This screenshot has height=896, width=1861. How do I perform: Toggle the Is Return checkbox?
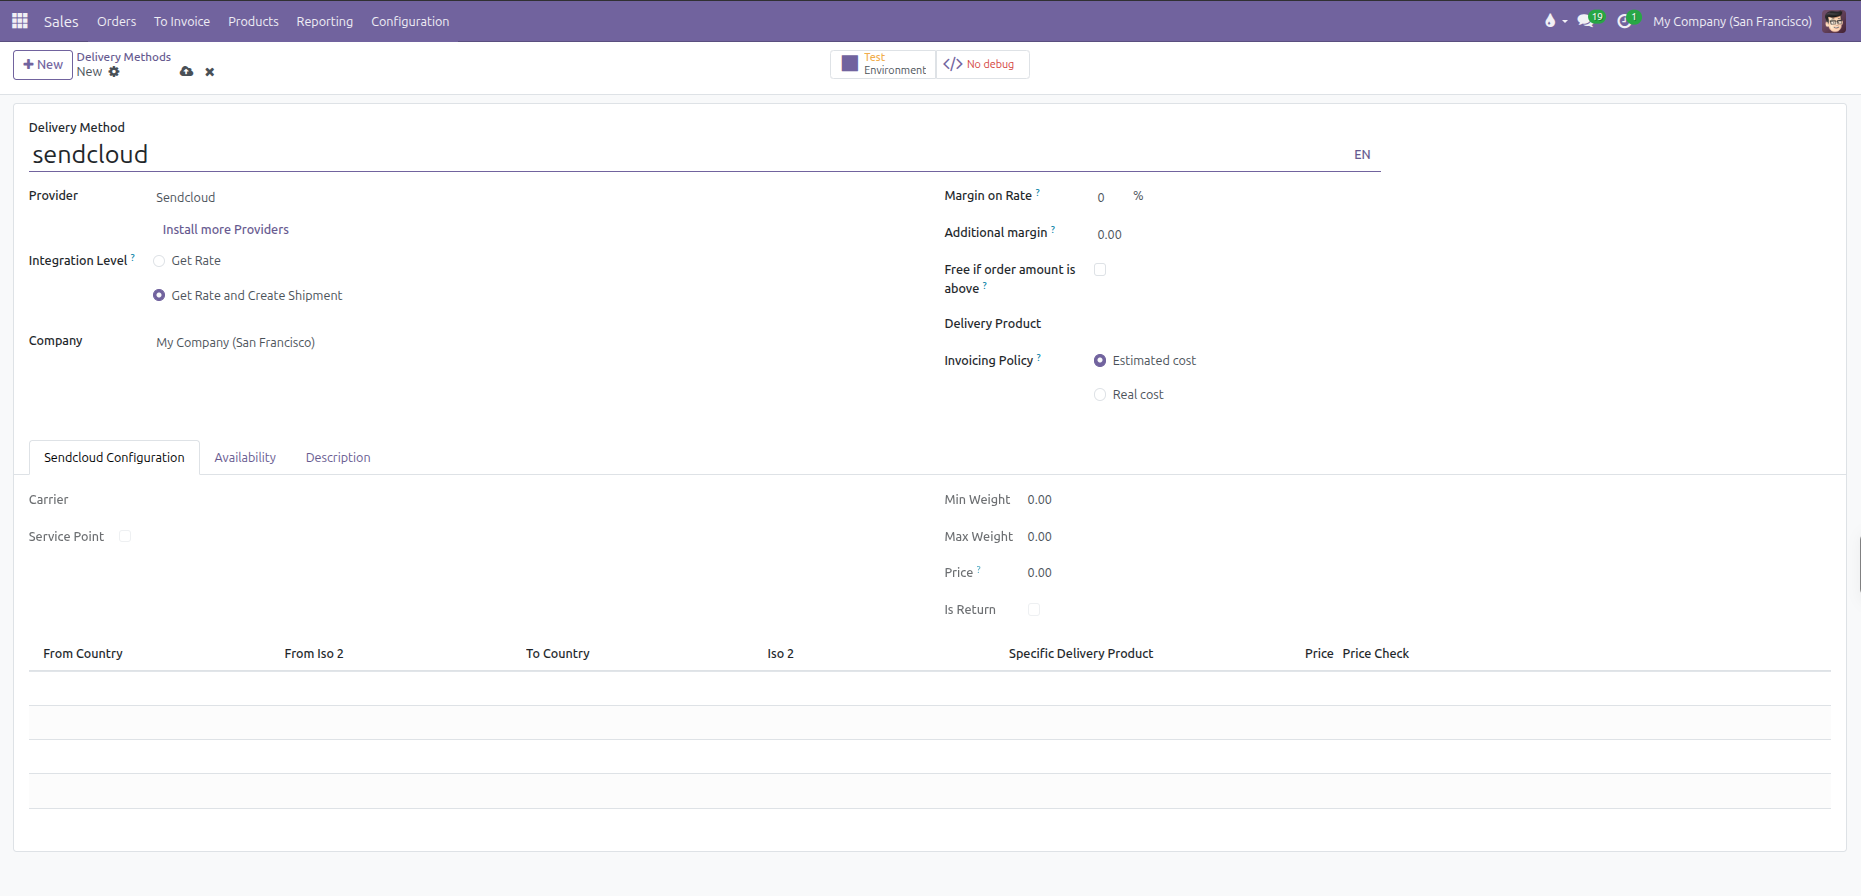[x=1034, y=610]
